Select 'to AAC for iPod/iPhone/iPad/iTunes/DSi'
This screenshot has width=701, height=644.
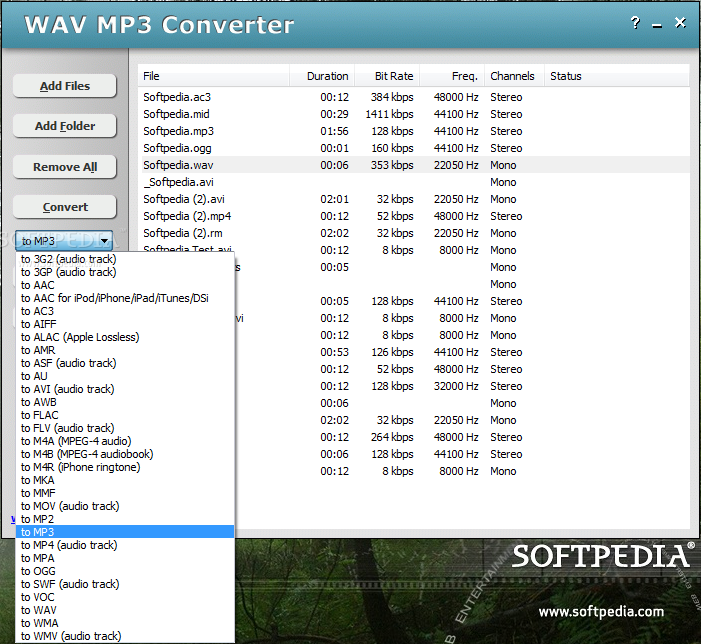pos(125,298)
